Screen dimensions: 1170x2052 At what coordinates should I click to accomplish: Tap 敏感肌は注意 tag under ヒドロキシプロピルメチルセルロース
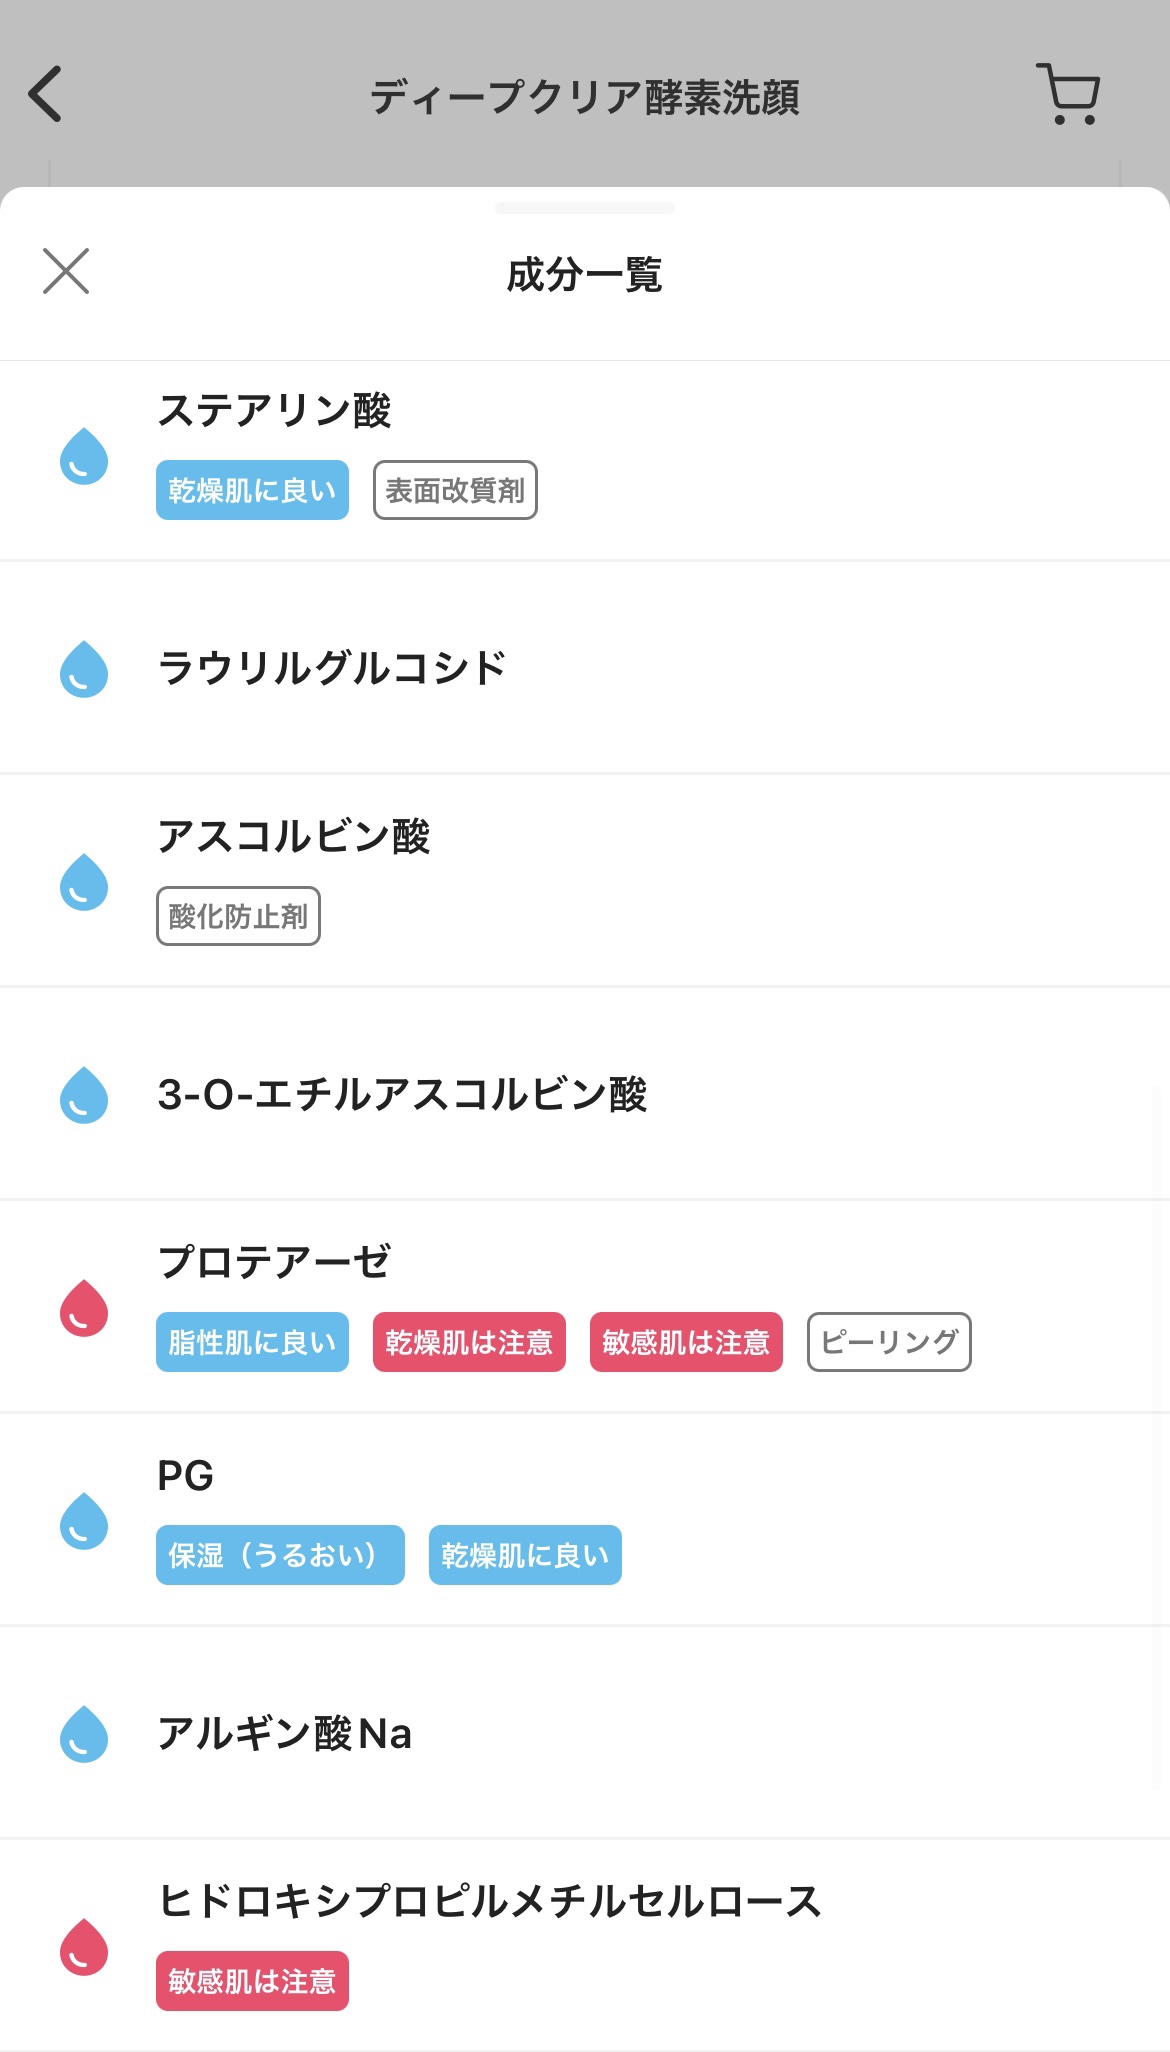coord(252,1981)
